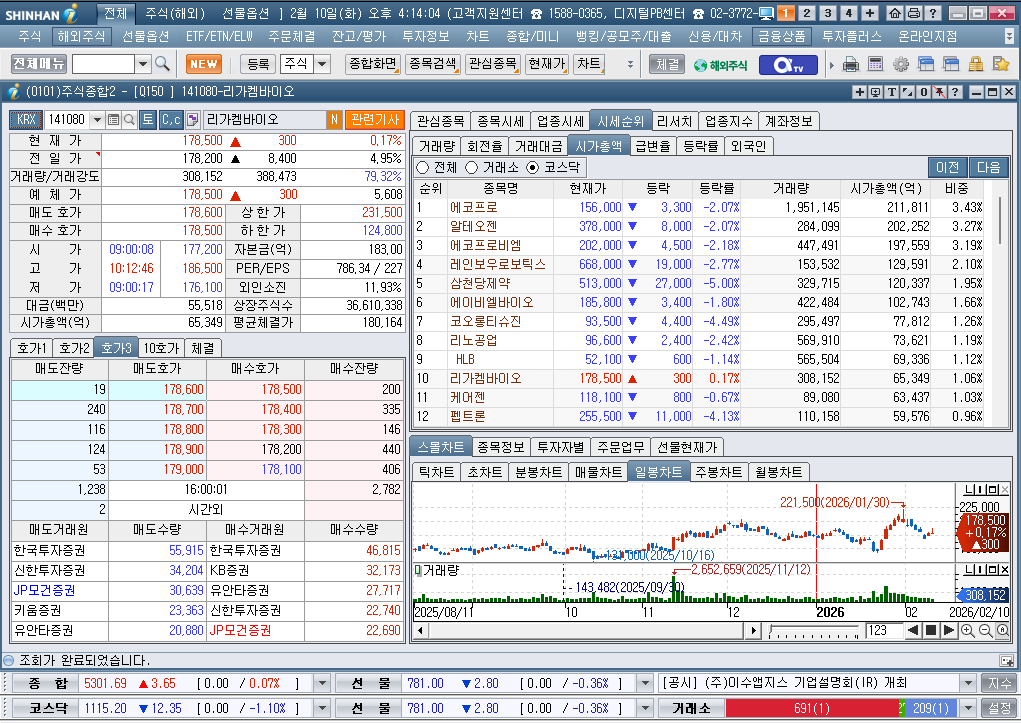Click the printer icon in title bar
Viewport: 1021px width, 723px height.
(x=914, y=13)
